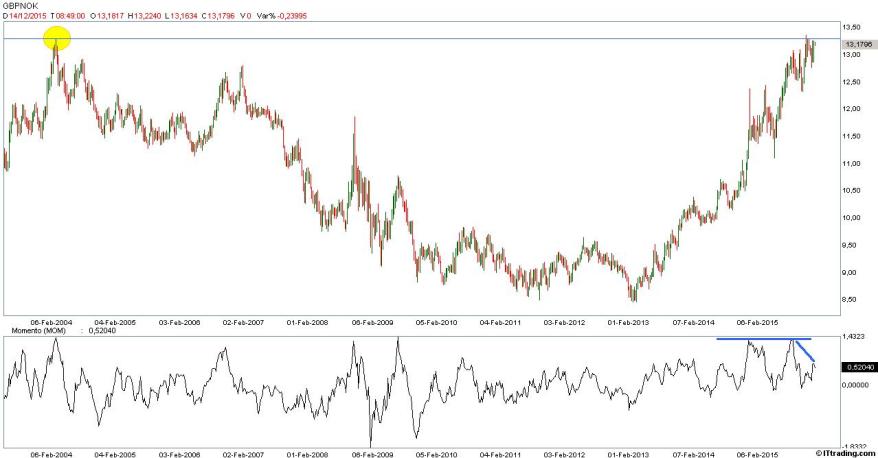Select the date value 14/12/2015
The height and width of the screenshot is (458, 878).
point(27,16)
